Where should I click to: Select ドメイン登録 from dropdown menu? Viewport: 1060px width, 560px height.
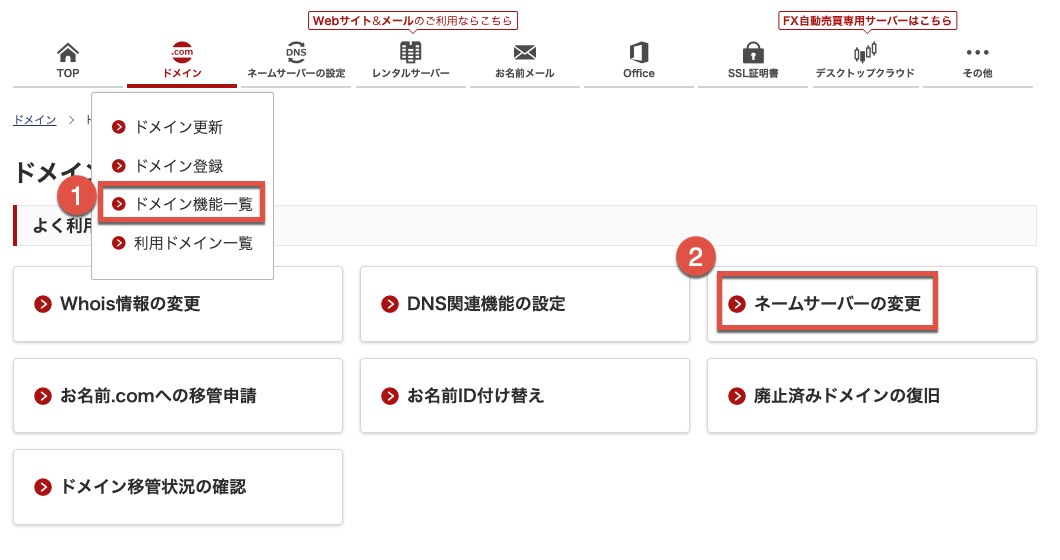(x=178, y=166)
